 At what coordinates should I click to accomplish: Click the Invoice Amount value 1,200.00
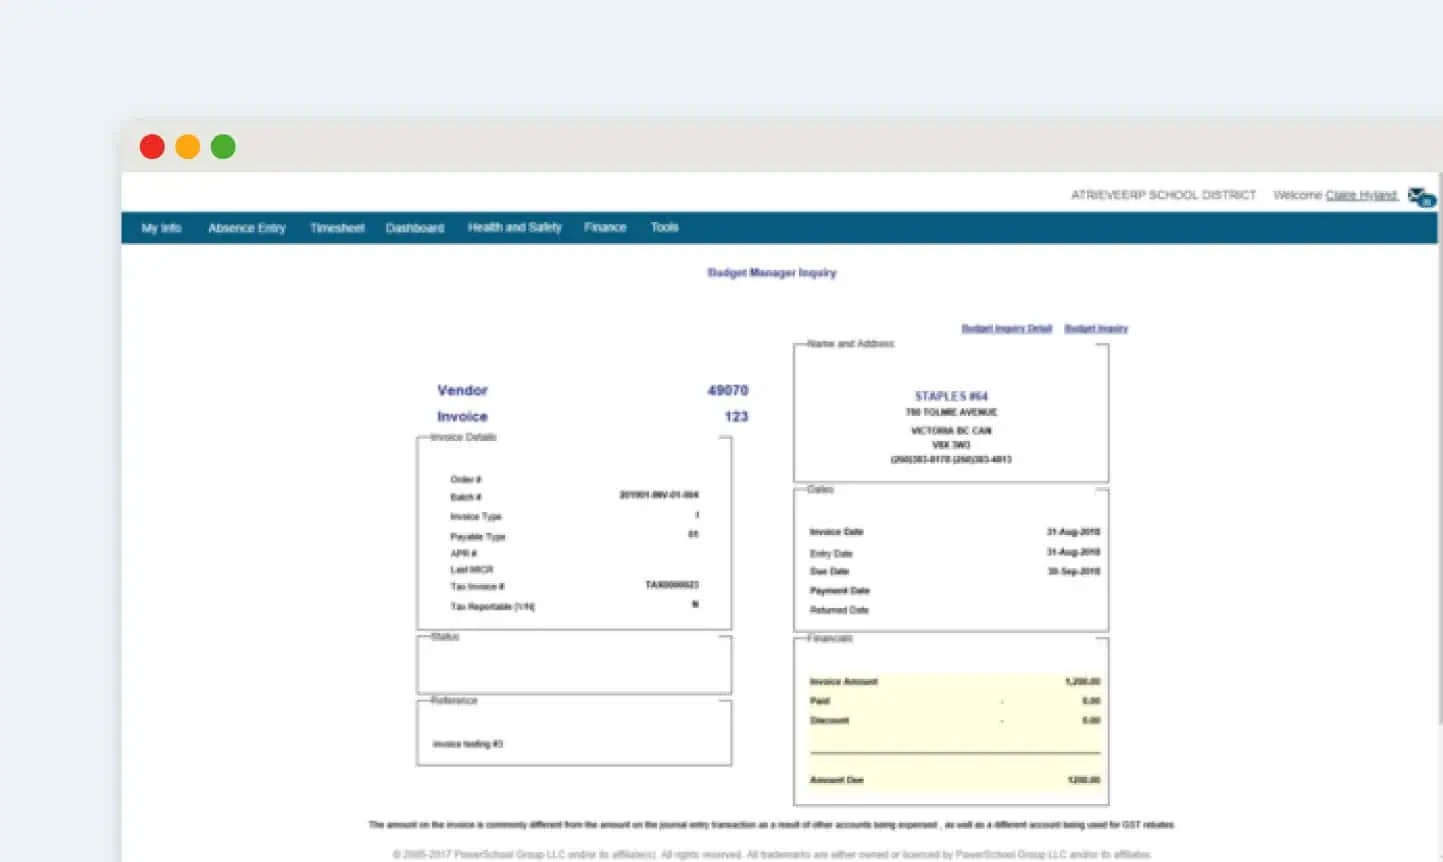click(x=1083, y=680)
